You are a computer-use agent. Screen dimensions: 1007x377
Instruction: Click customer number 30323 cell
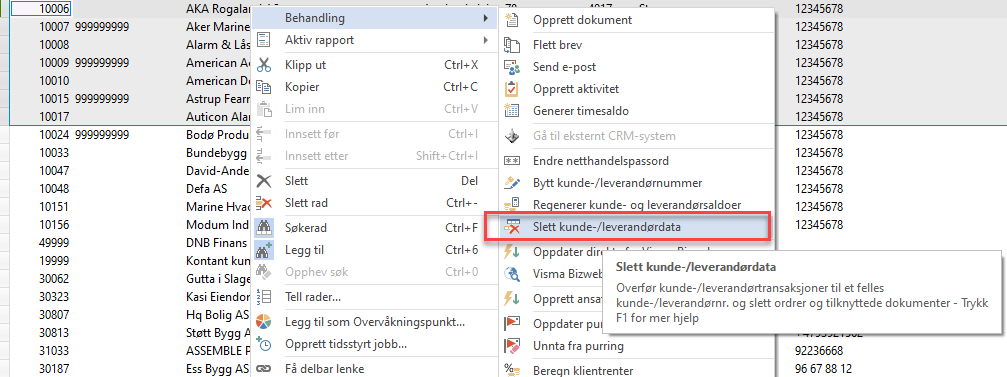point(55,297)
